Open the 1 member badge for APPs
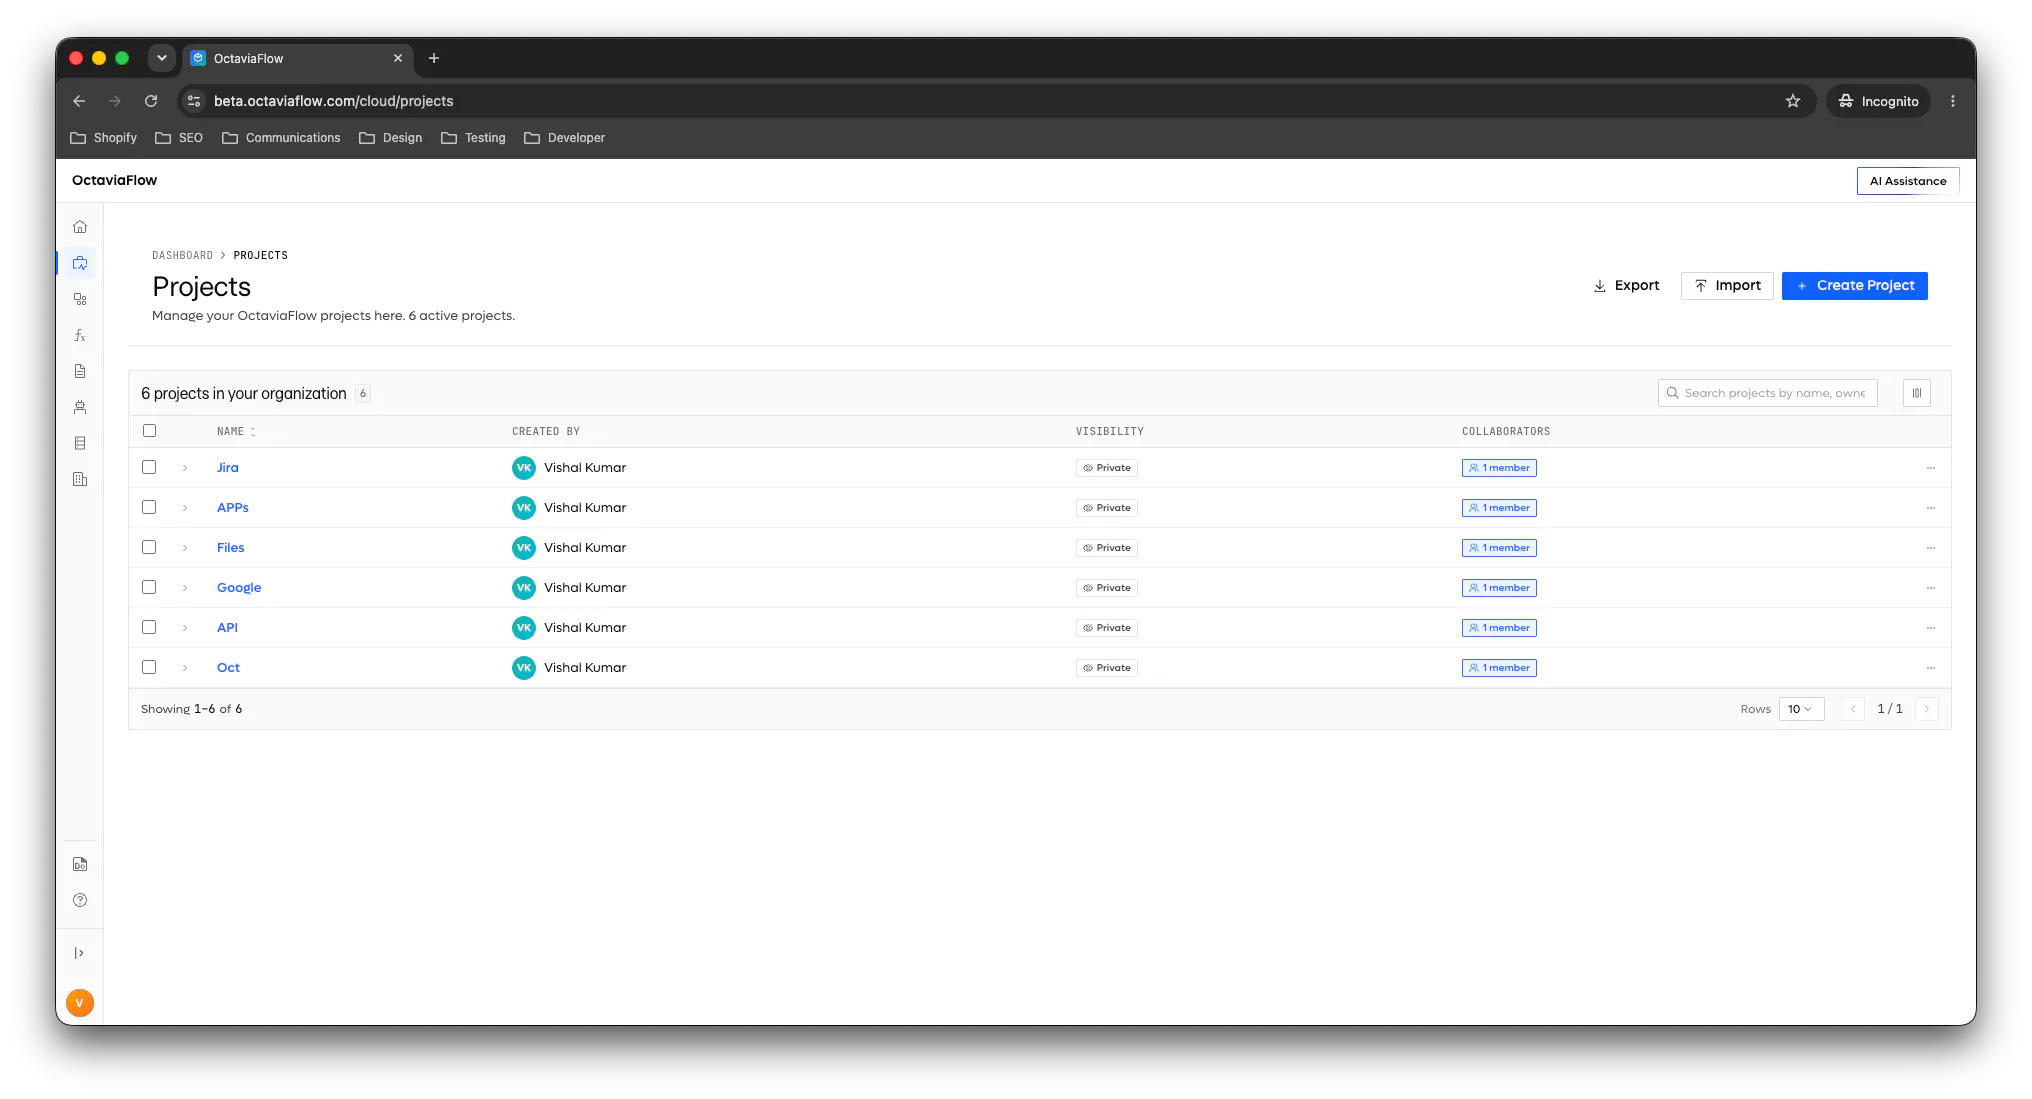Viewport: 2032px width, 1099px height. coord(1499,508)
